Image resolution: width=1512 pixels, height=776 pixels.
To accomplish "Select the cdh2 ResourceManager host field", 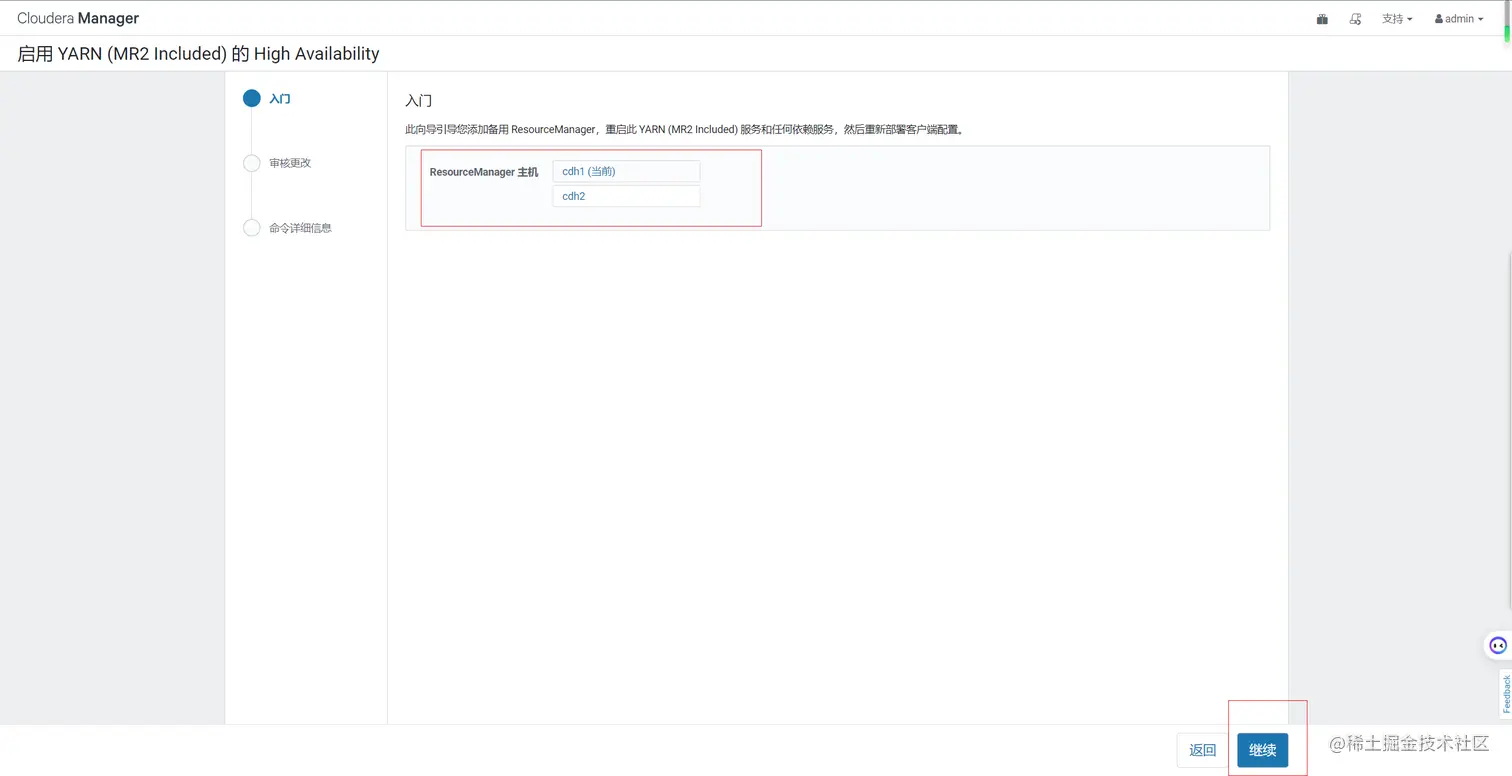I will click(x=626, y=196).
